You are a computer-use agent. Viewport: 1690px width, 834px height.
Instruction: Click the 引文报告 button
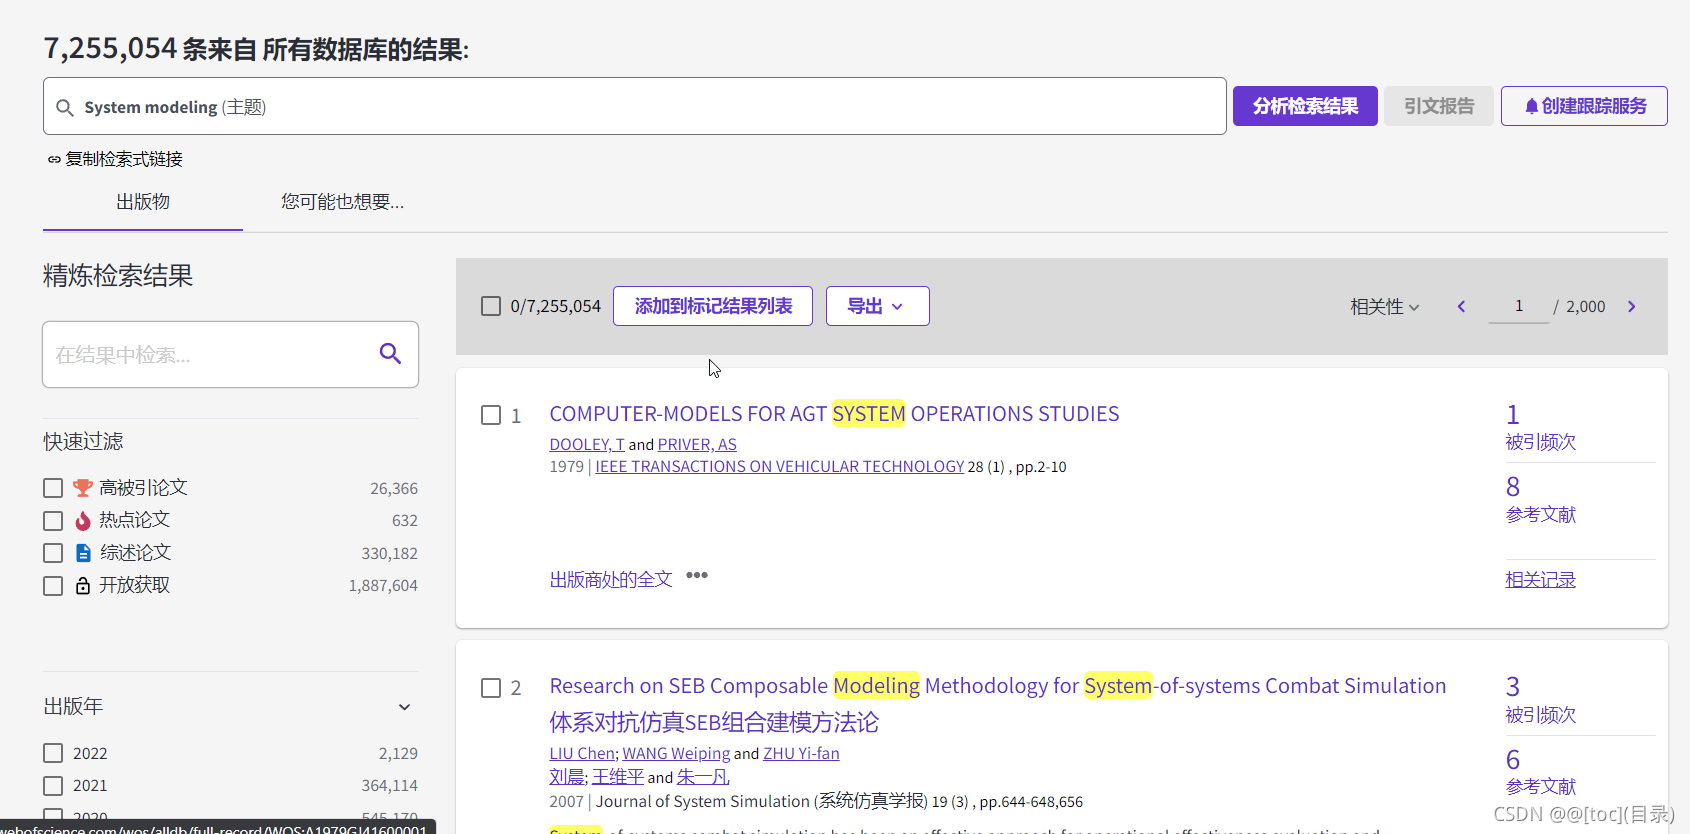(1439, 106)
